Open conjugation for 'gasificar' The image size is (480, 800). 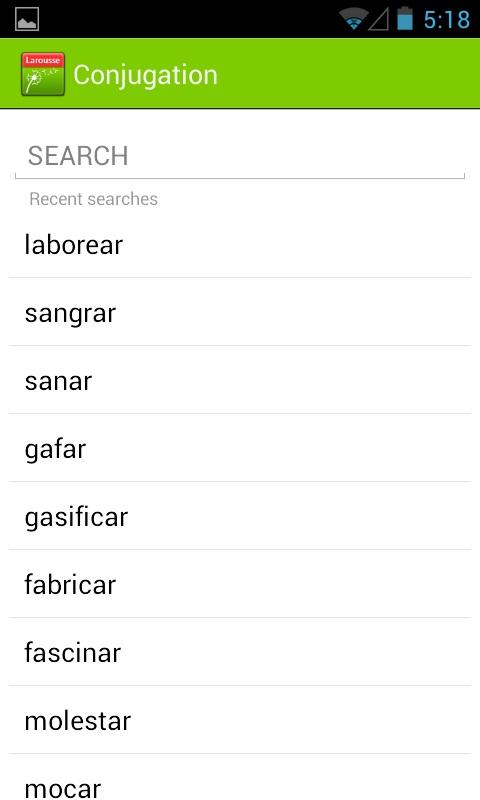(240, 516)
